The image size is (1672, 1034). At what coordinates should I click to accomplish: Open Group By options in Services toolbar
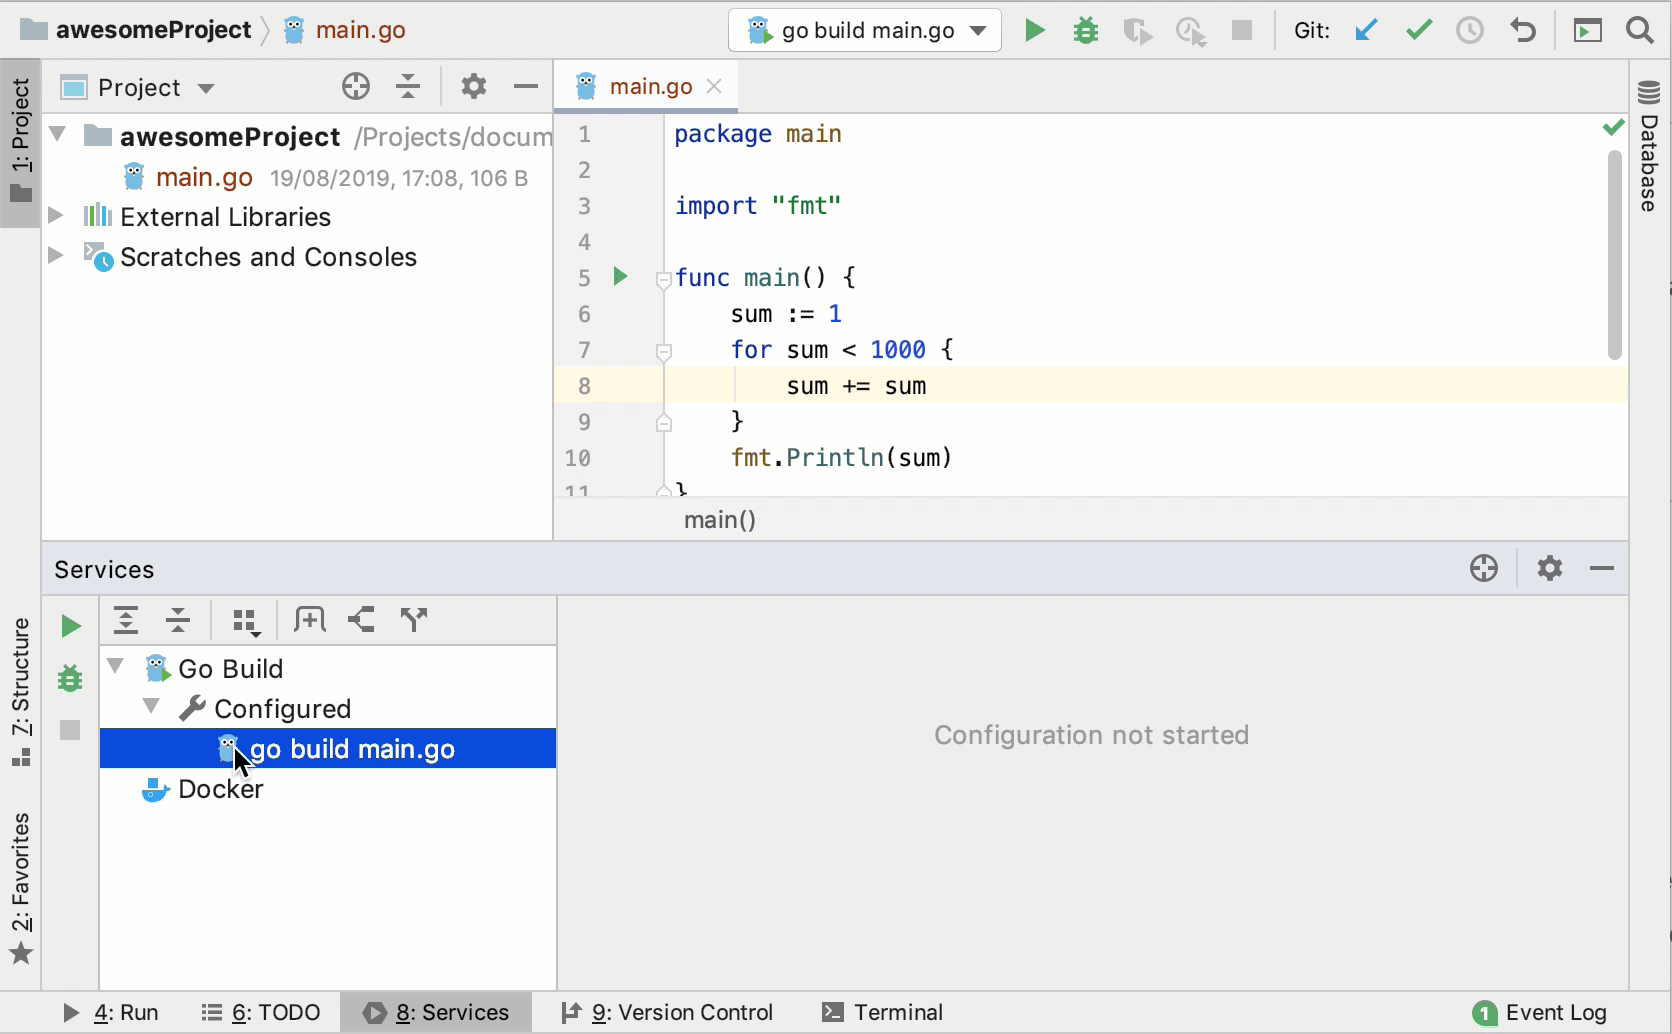tap(246, 621)
